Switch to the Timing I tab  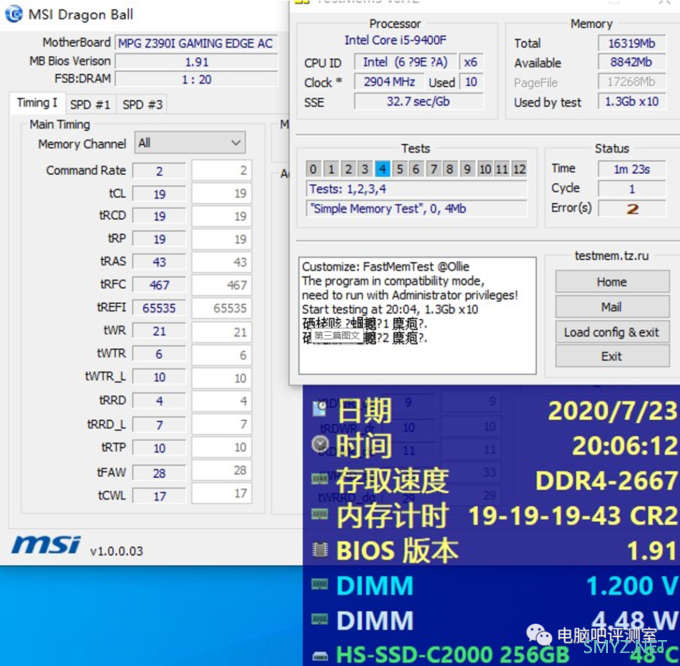pos(37,103)
